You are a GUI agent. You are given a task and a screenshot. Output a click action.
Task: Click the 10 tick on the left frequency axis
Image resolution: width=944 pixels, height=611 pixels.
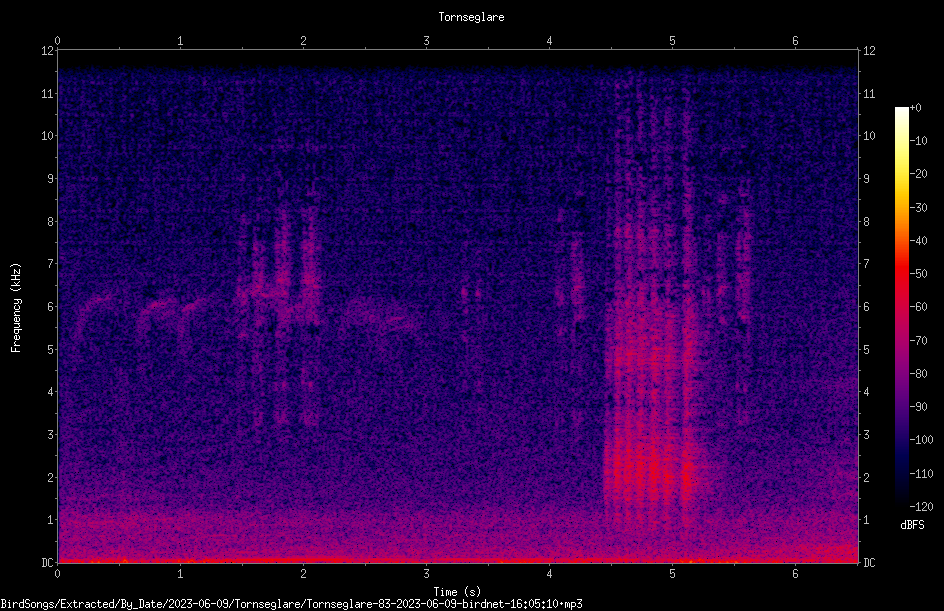click(47, 136)
